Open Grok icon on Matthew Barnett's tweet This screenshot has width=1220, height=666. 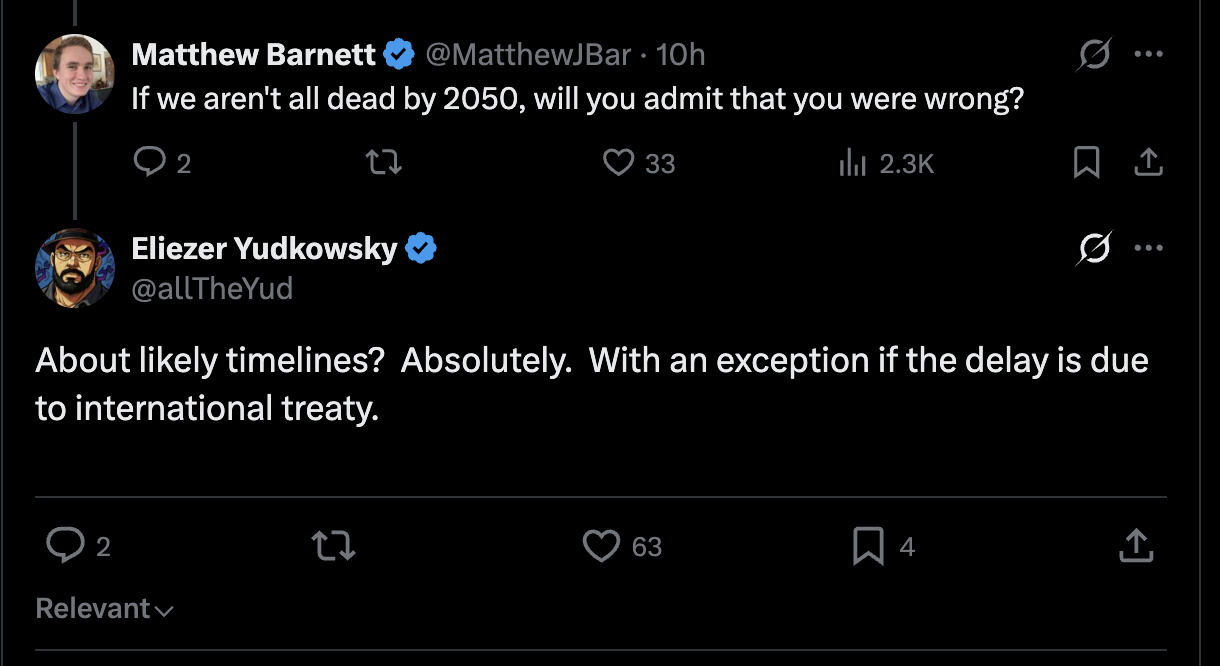(1093, 56)
